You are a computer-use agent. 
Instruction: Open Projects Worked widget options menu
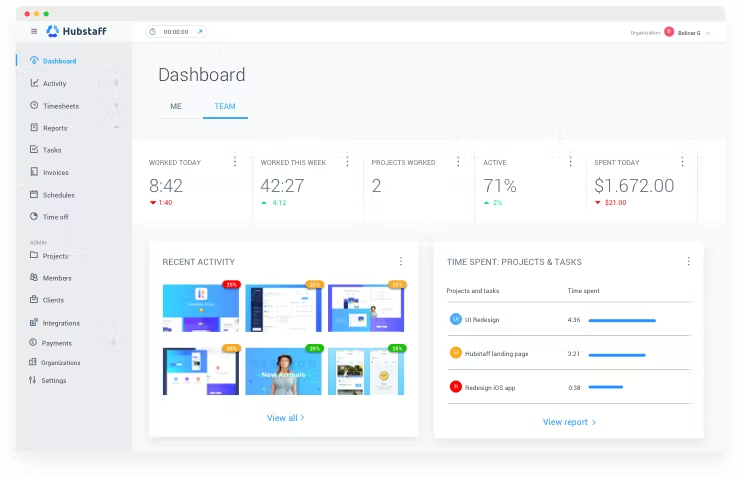point(458,161)
